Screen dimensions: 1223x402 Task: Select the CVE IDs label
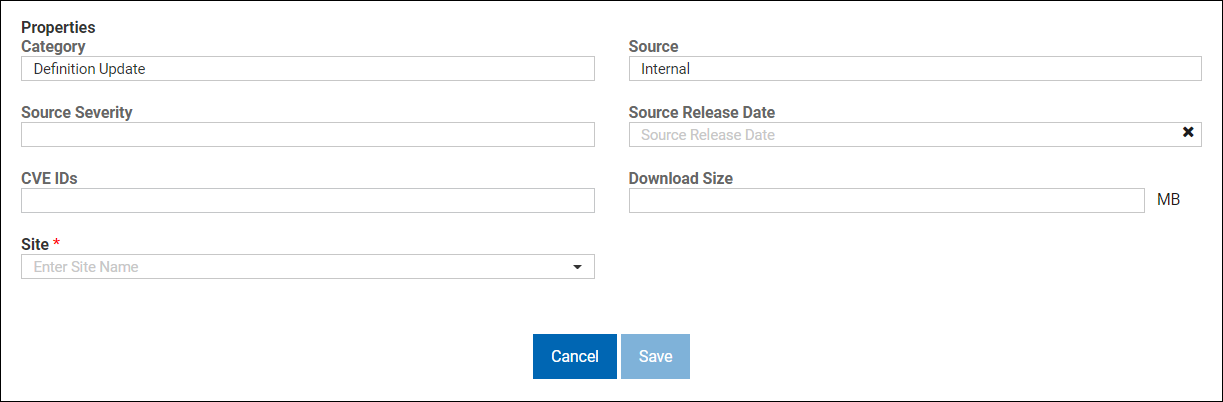coord(49,178)
